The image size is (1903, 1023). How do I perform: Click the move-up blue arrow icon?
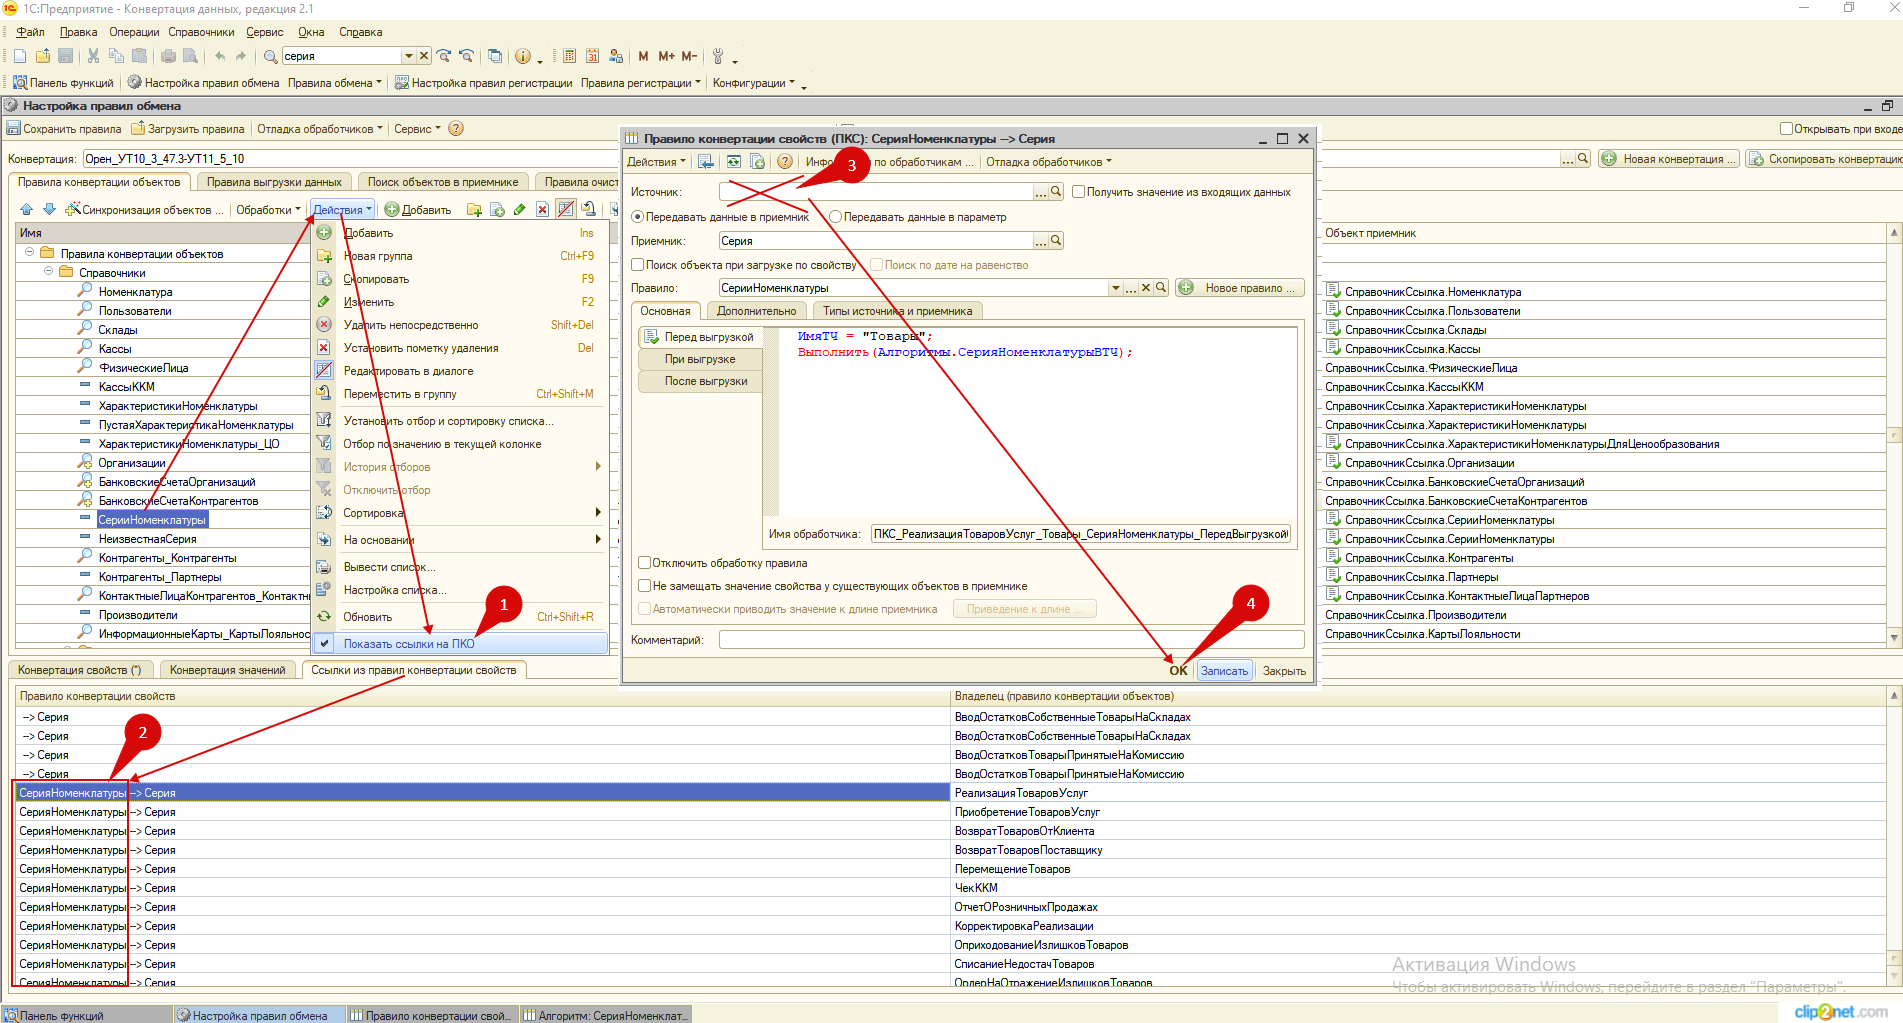pyautogui.click(x=26, y=210)
